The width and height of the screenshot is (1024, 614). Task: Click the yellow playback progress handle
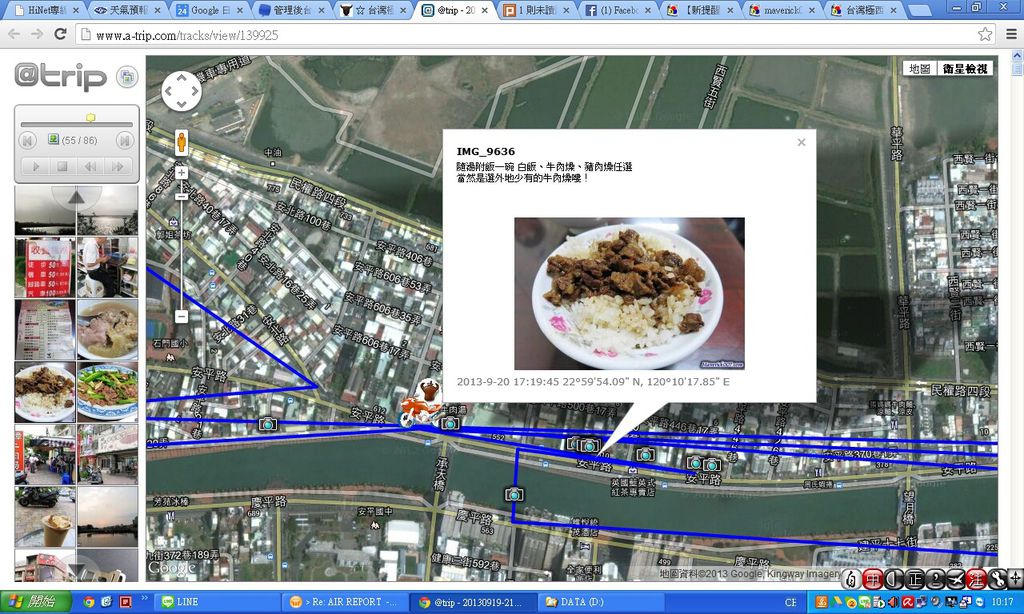point(91,118)
